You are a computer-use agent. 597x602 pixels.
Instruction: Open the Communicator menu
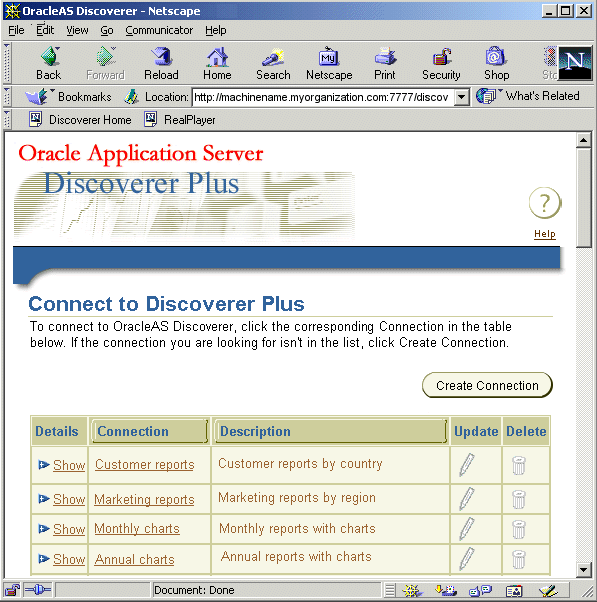tap(159, 30)
